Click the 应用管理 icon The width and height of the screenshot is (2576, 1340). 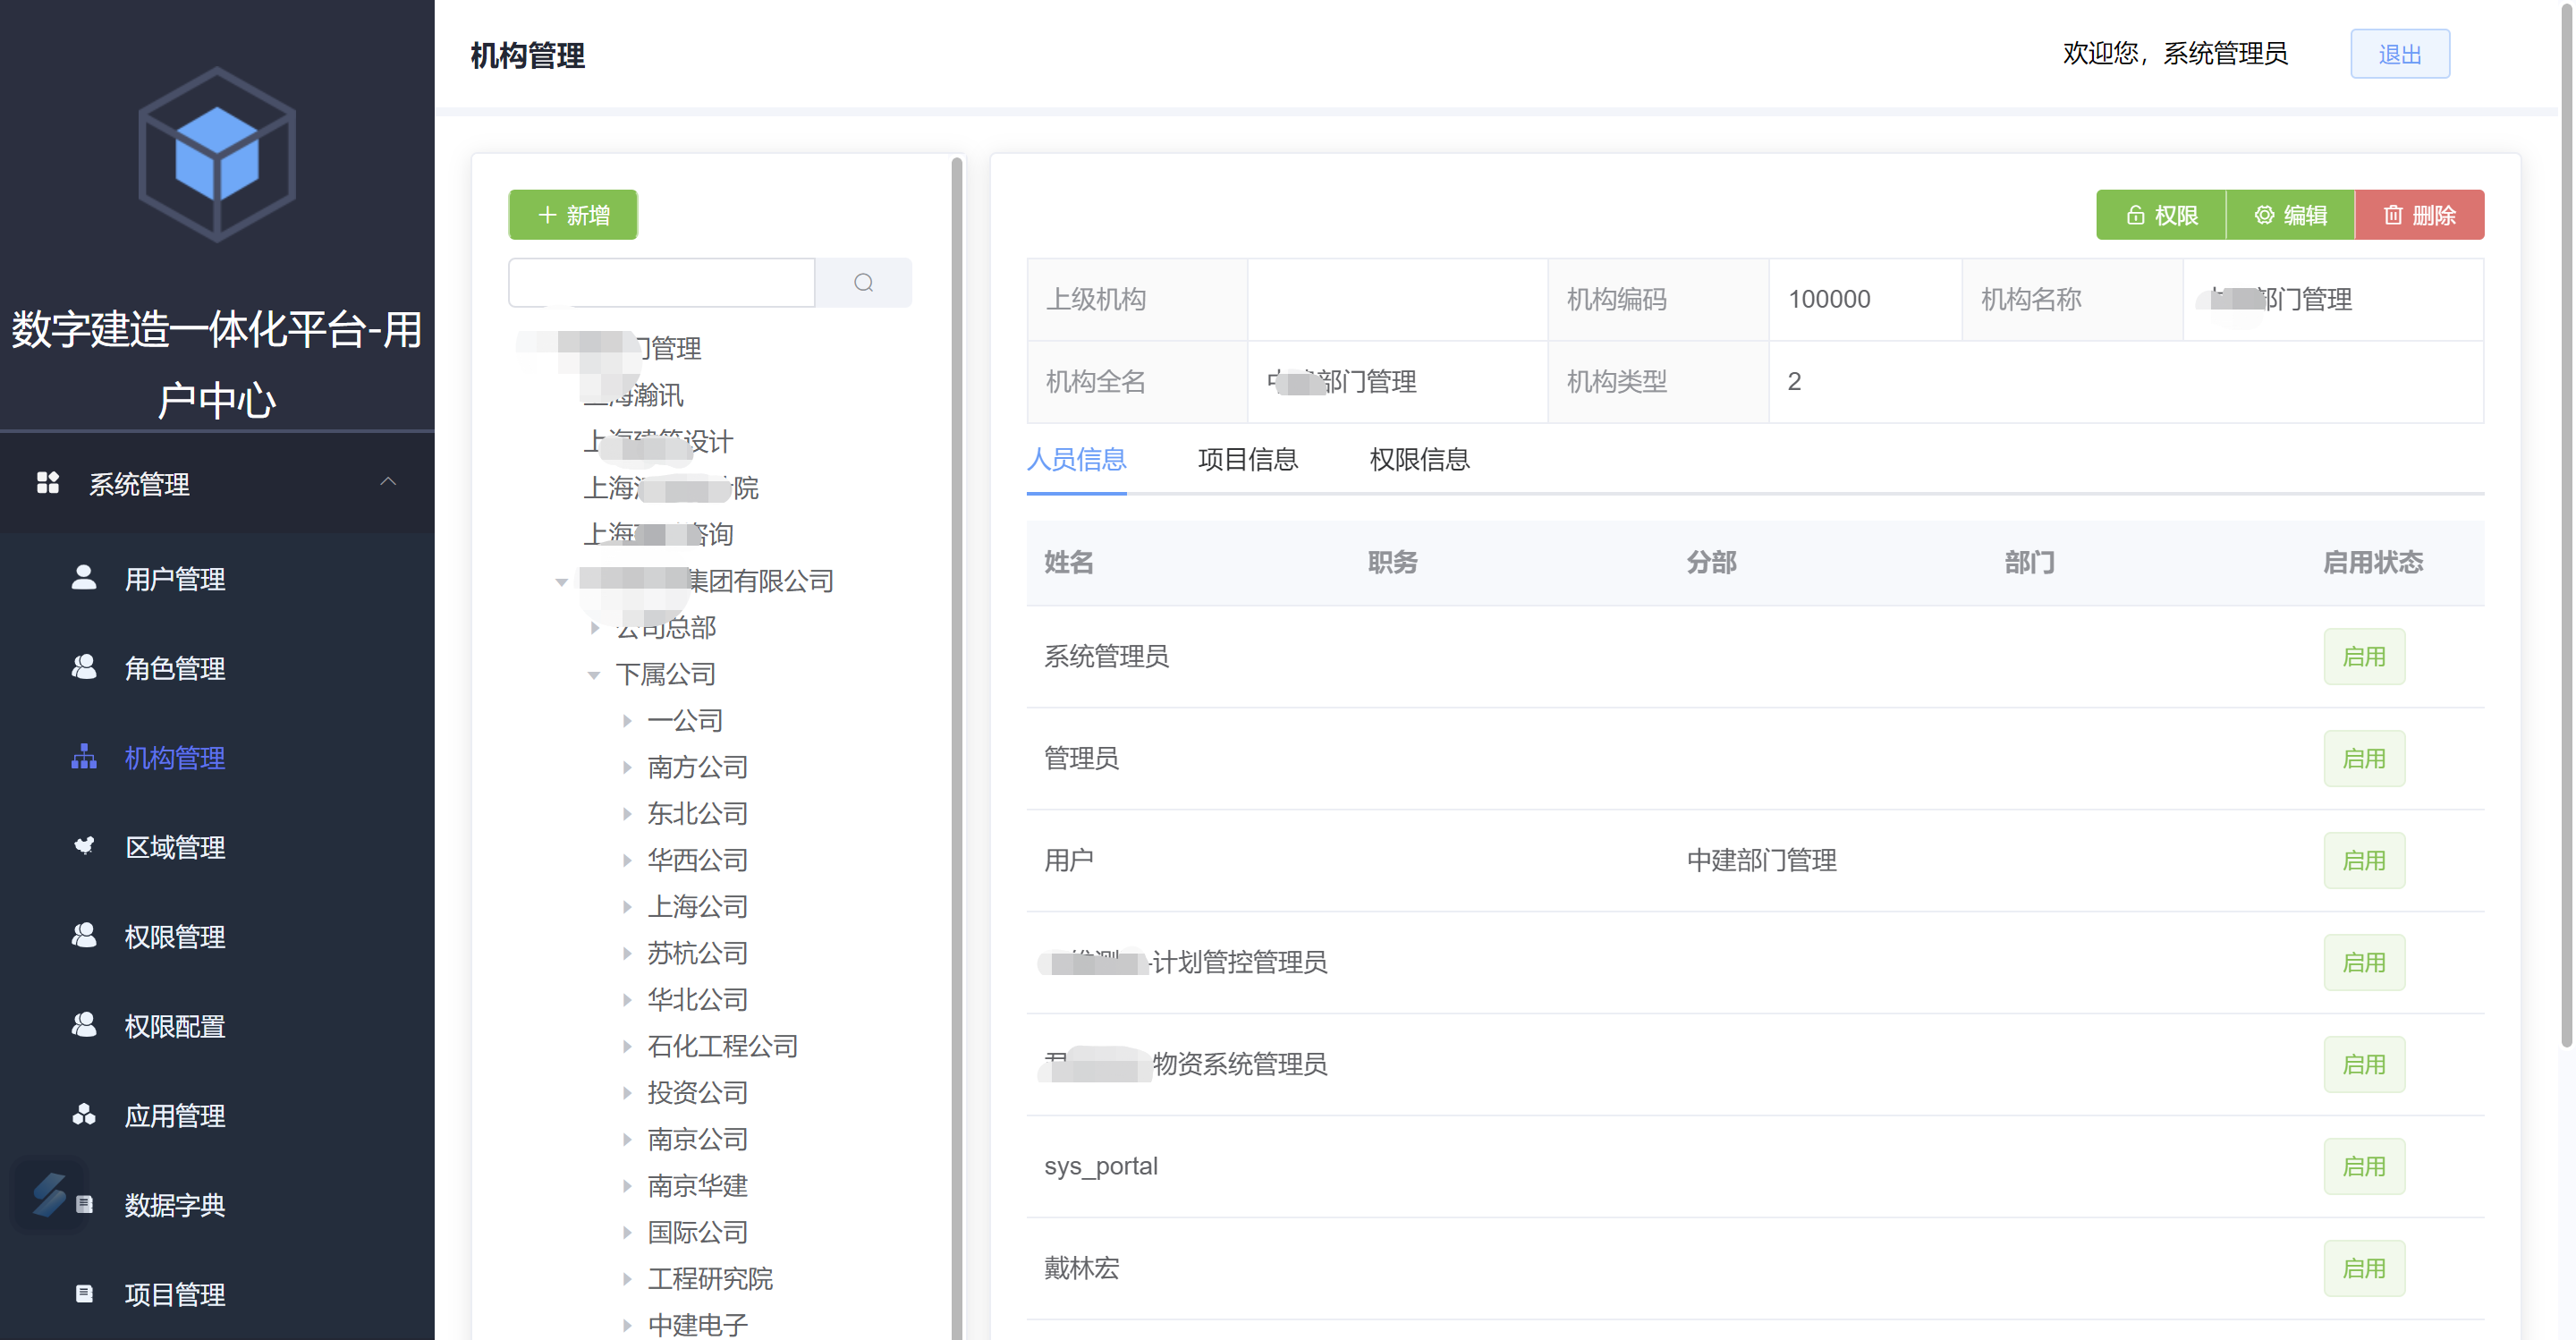tap(84, 1114)
